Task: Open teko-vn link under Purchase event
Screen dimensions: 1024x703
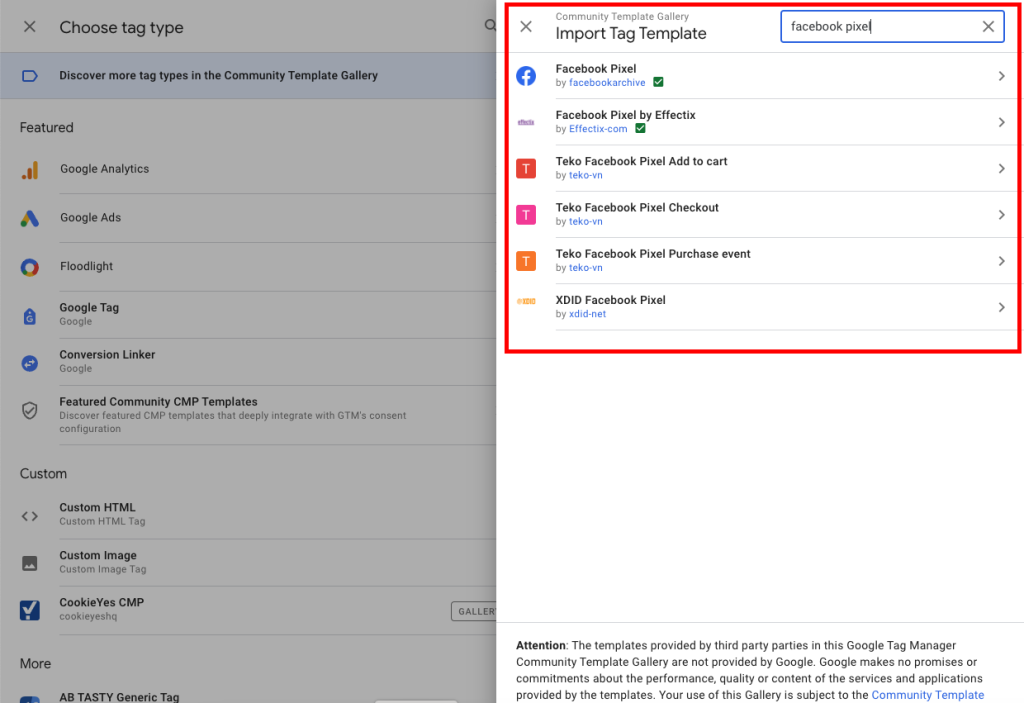Action: coord(585,268)
